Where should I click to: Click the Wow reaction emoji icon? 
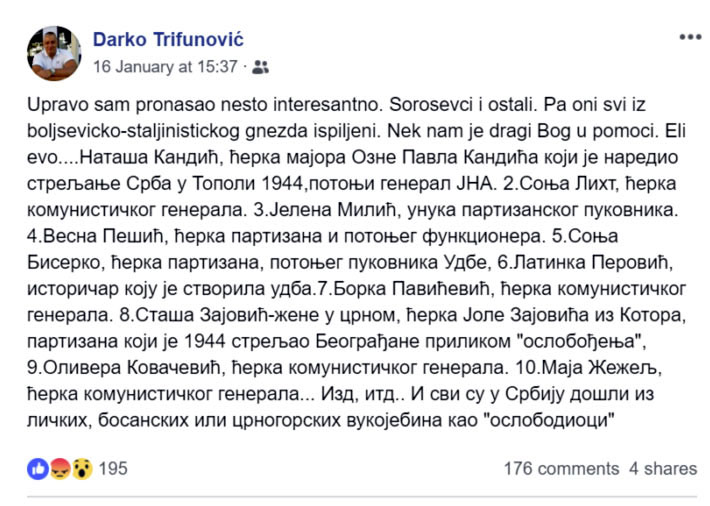tap(82, 469)
